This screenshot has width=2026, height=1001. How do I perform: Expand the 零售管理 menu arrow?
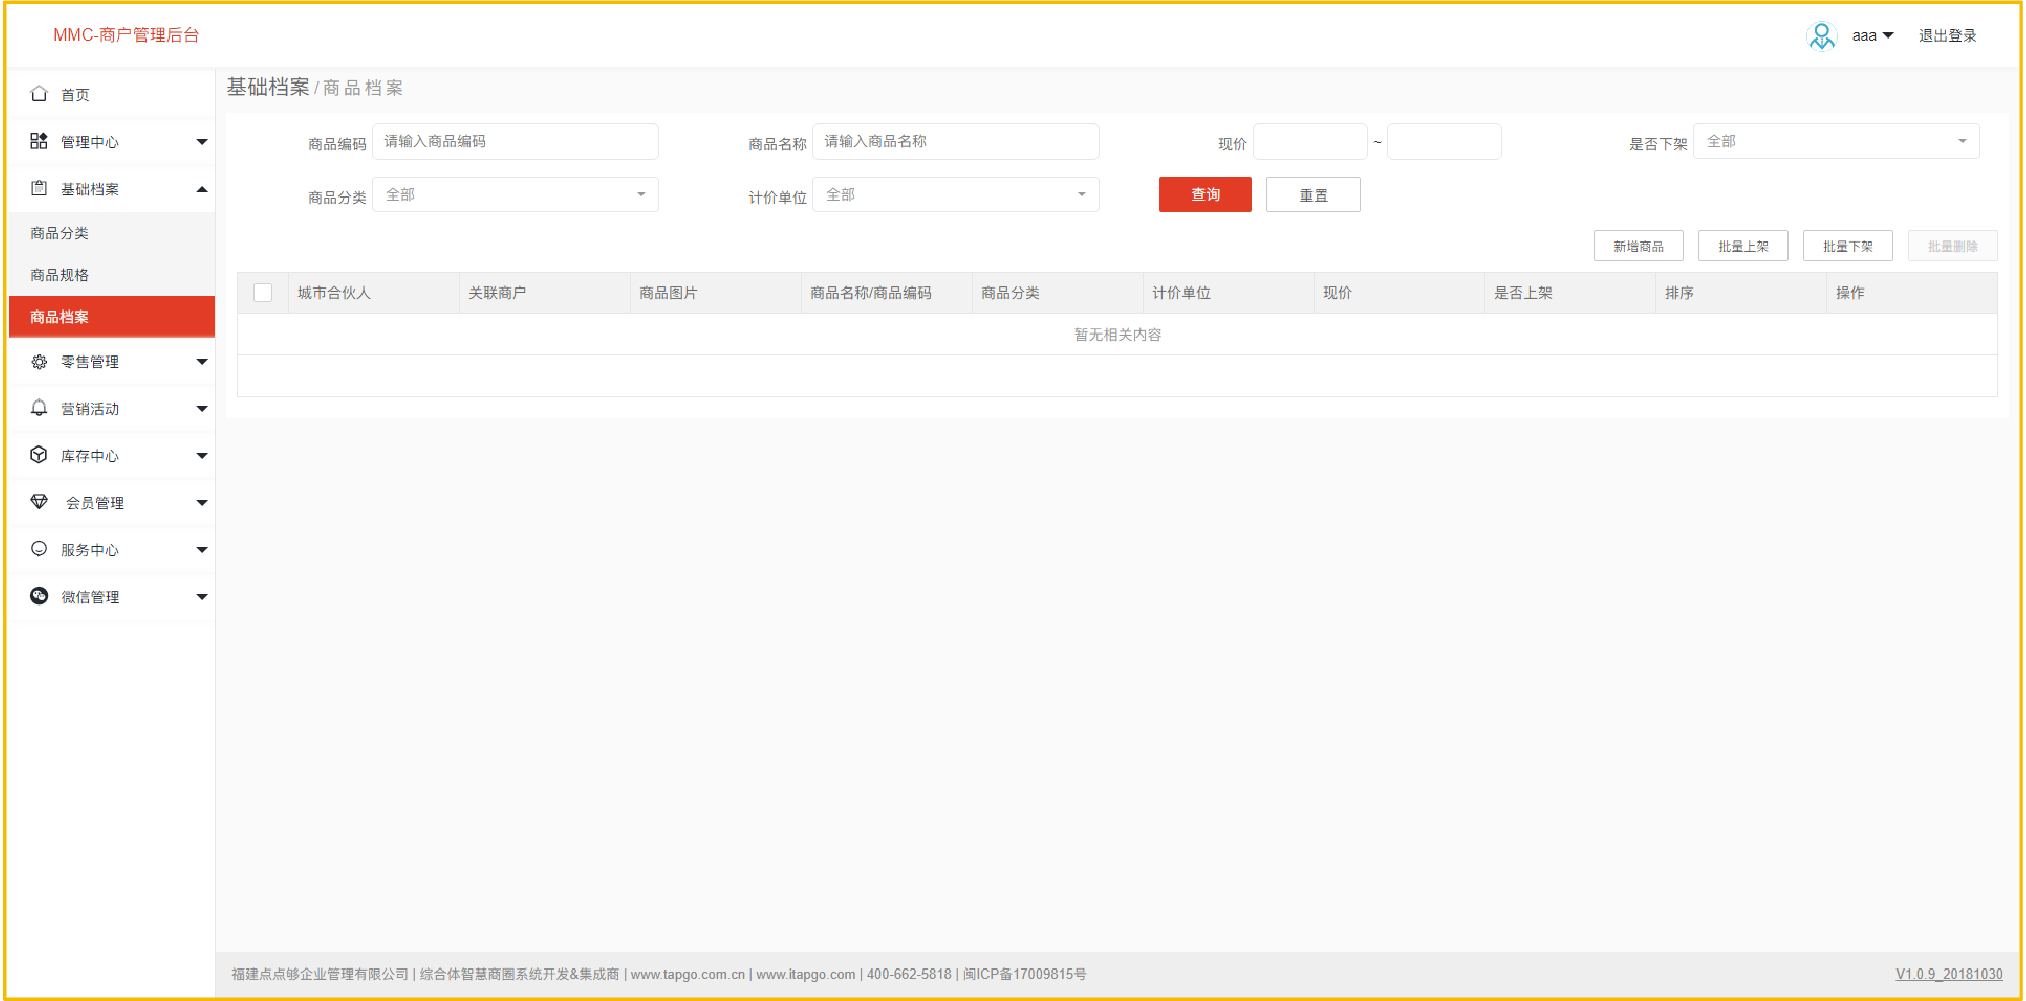(202, 362)
